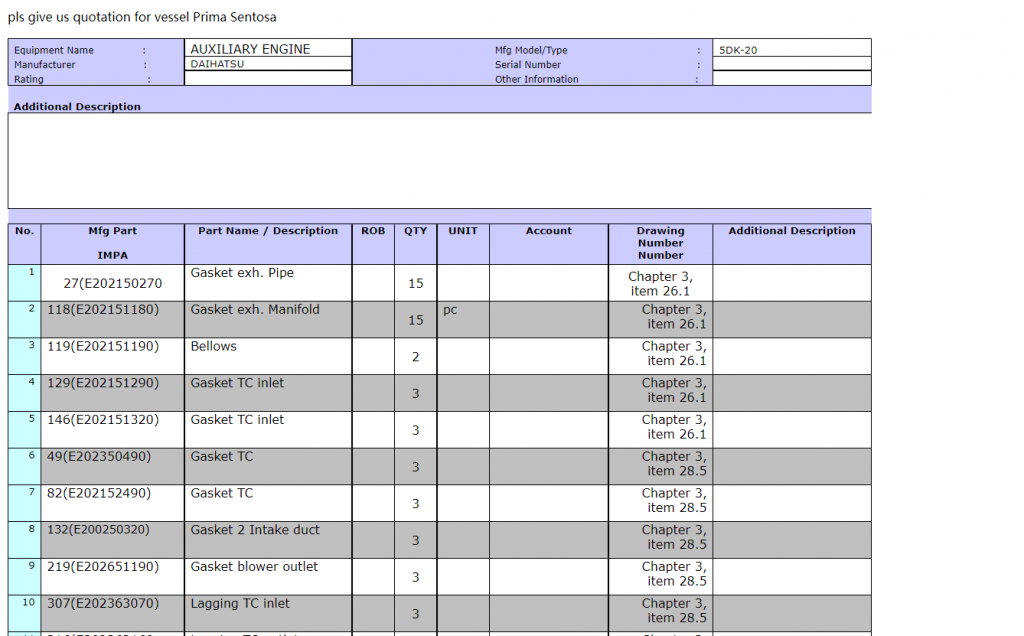This screenshot has height=636, width=1024.
Task: Click the Equipment Name field showing AUXILIARY ENGINE
Action: 267,48
